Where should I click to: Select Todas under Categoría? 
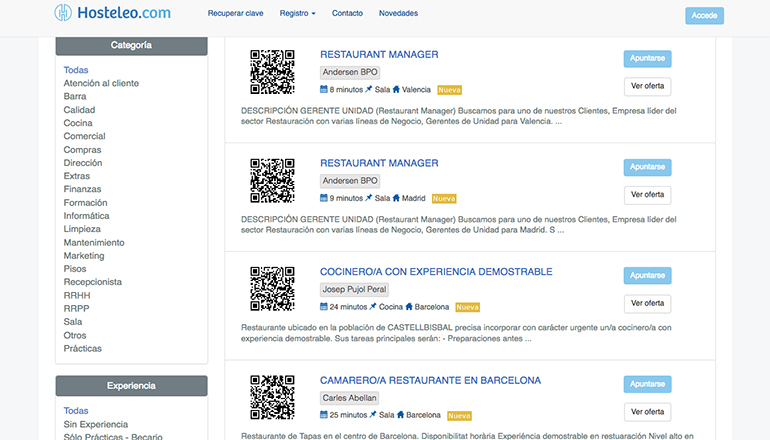76,70
